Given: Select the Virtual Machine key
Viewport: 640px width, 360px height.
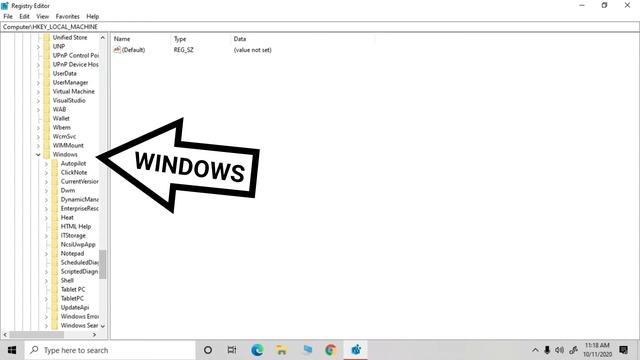Looking at the screenshot, I should [x=73, y=91].
